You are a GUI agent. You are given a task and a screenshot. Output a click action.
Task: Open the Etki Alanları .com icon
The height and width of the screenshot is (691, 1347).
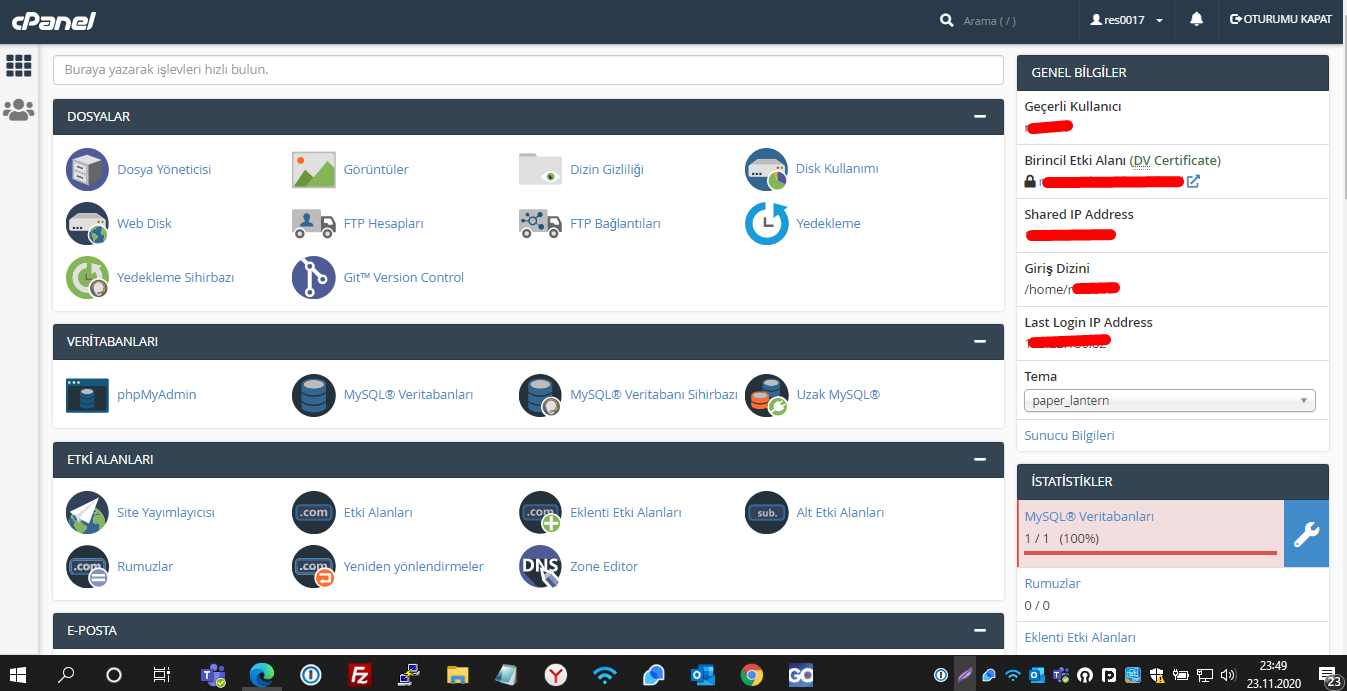[313, 512]
